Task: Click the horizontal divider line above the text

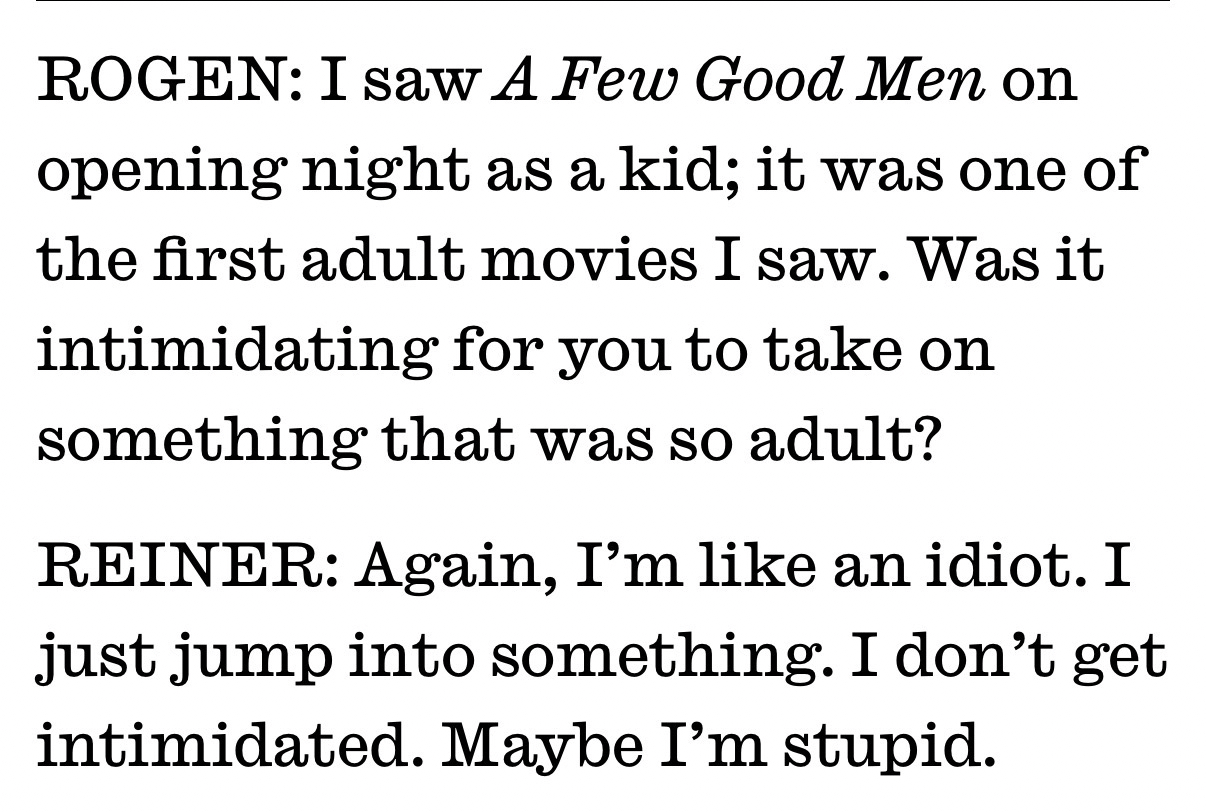Action: pyautogui.click(x=603, y=2)
